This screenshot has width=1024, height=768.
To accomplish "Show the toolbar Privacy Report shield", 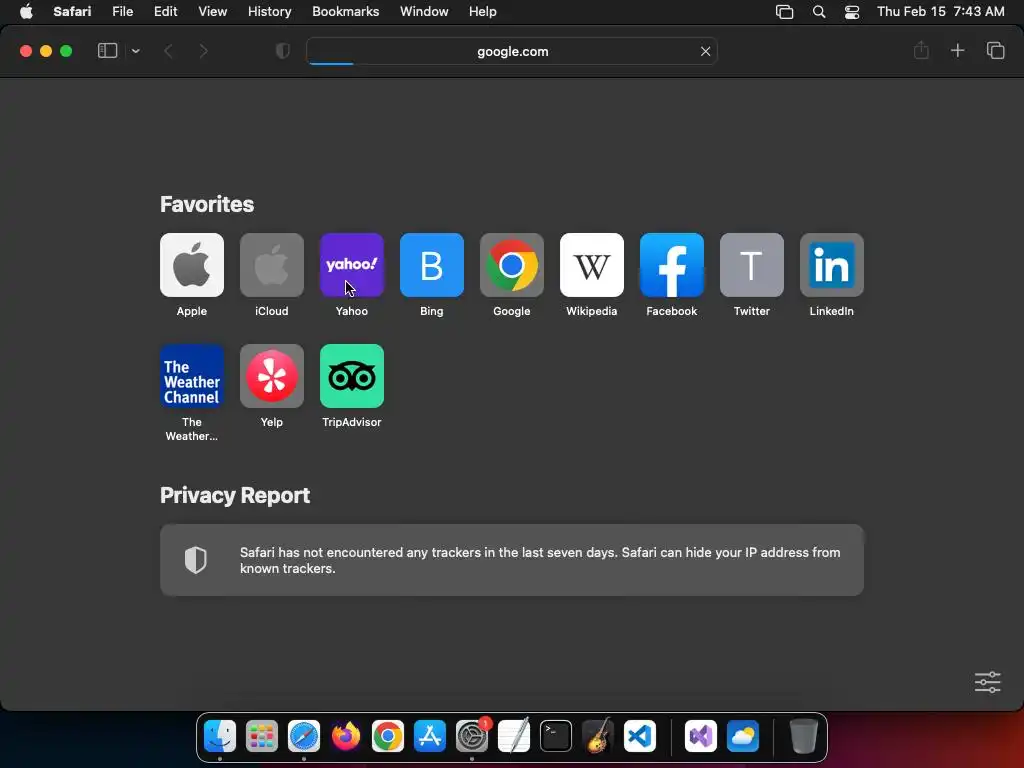I will click(x=282, y=51).
